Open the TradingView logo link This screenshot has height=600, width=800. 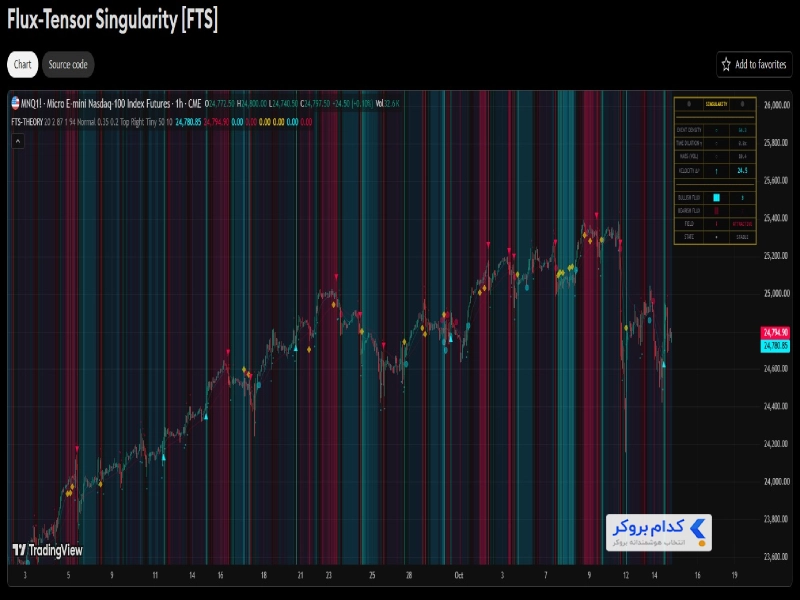pos(47,550)
